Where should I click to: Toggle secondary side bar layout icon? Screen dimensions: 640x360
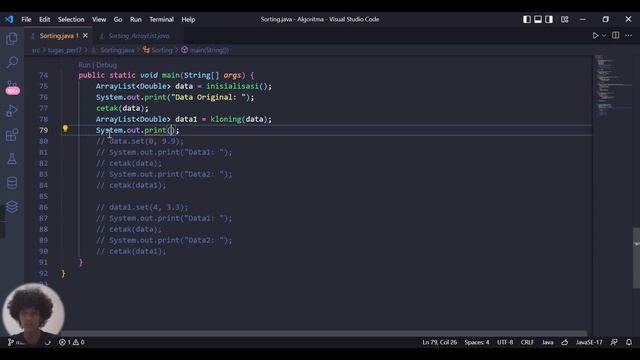(x=549, y=19)
